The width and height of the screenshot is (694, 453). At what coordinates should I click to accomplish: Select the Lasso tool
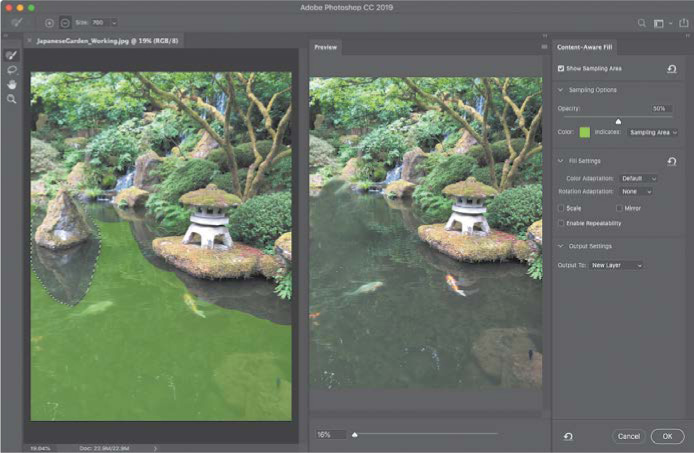pyautogui.click(x=11, y=70)
